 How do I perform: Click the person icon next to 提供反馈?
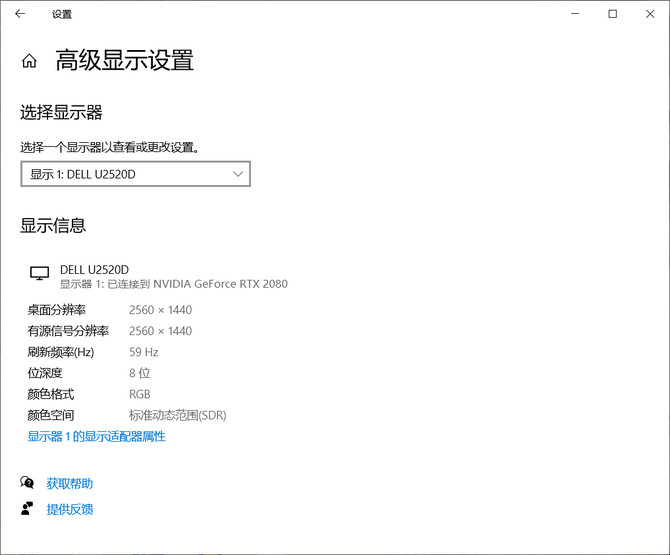click(27, 509)
